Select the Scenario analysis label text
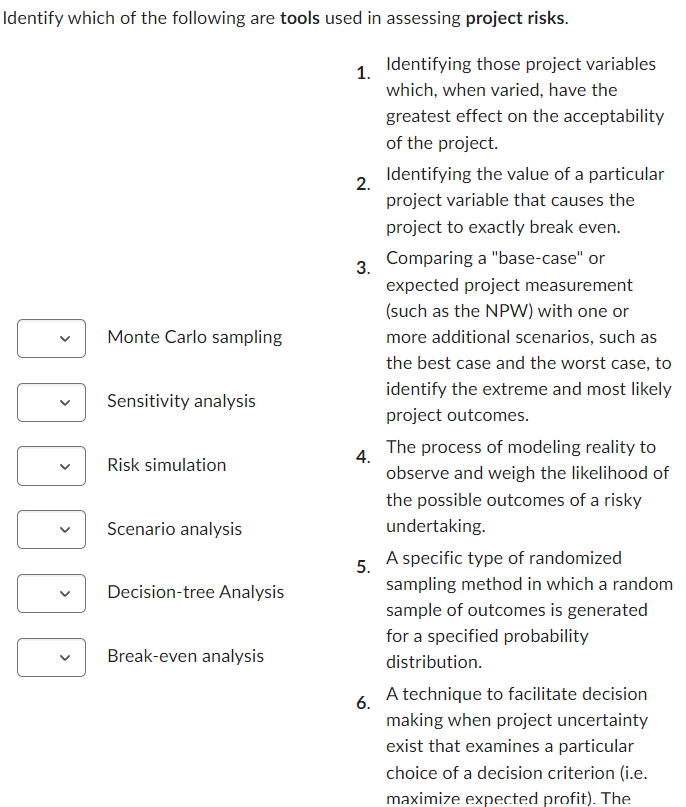The width and height of the screenshot is (686, 807). (x=174, y=529)
